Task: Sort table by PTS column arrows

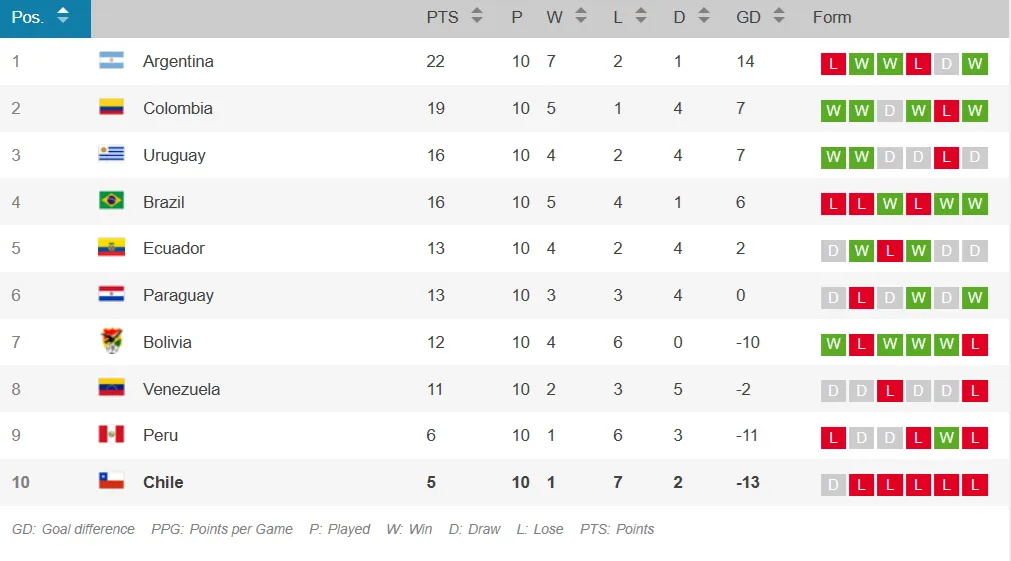Action: [x=477, y=17]
